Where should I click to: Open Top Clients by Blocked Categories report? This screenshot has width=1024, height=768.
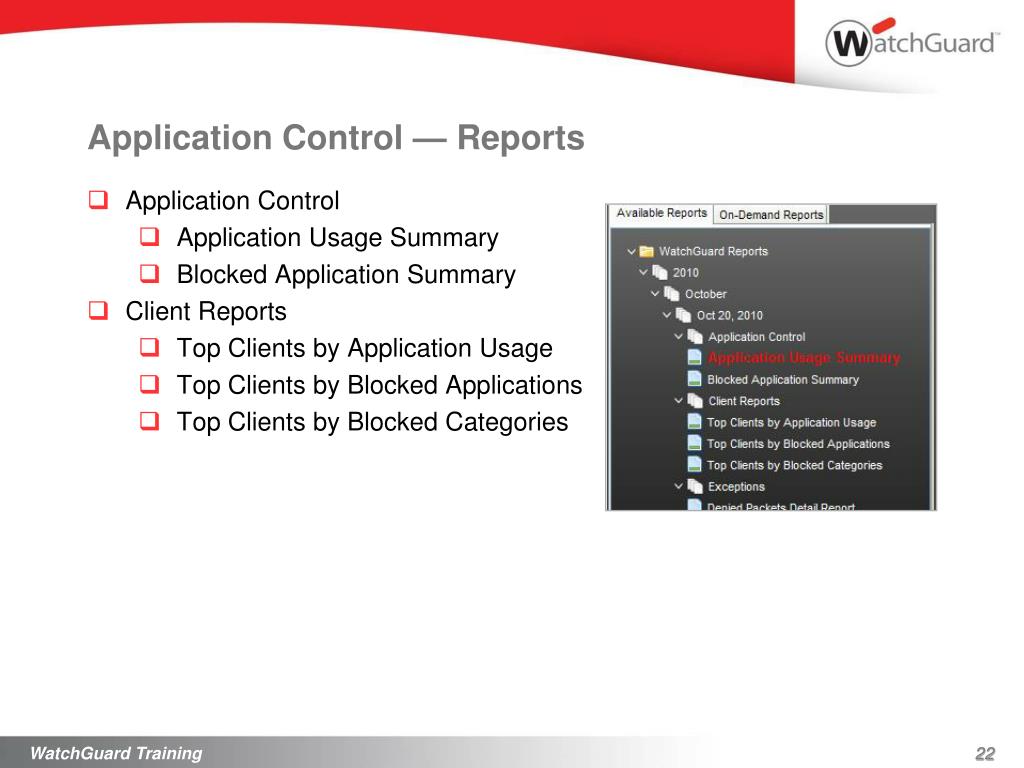pyautogui.click(x=794, y=466)
